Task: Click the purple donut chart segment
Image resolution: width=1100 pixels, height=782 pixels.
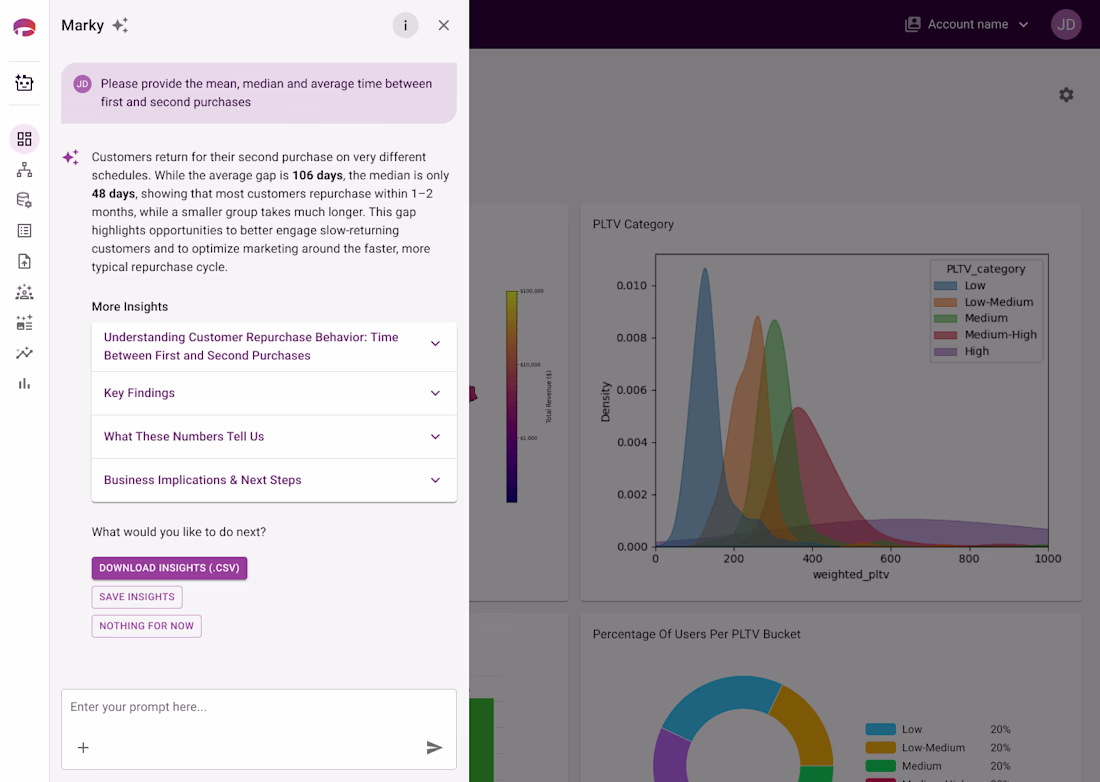Action: pyautogui.click(x=669, y=757)
